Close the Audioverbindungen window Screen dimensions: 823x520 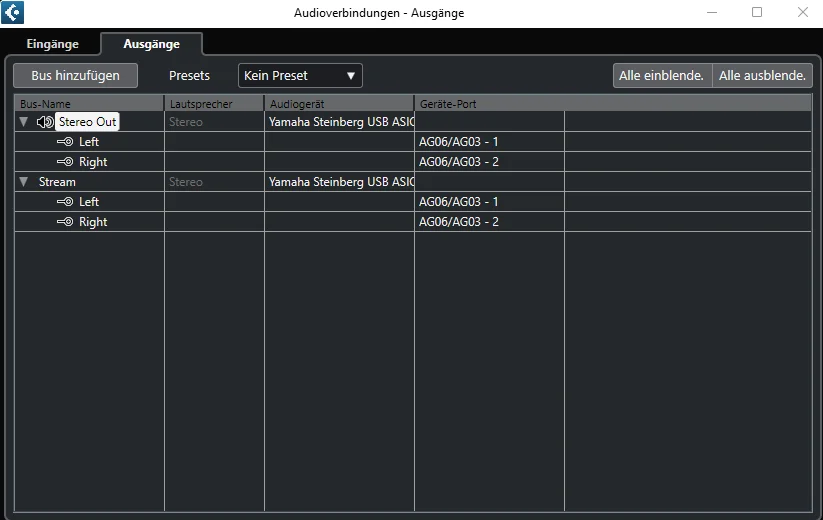pos(803,13)
